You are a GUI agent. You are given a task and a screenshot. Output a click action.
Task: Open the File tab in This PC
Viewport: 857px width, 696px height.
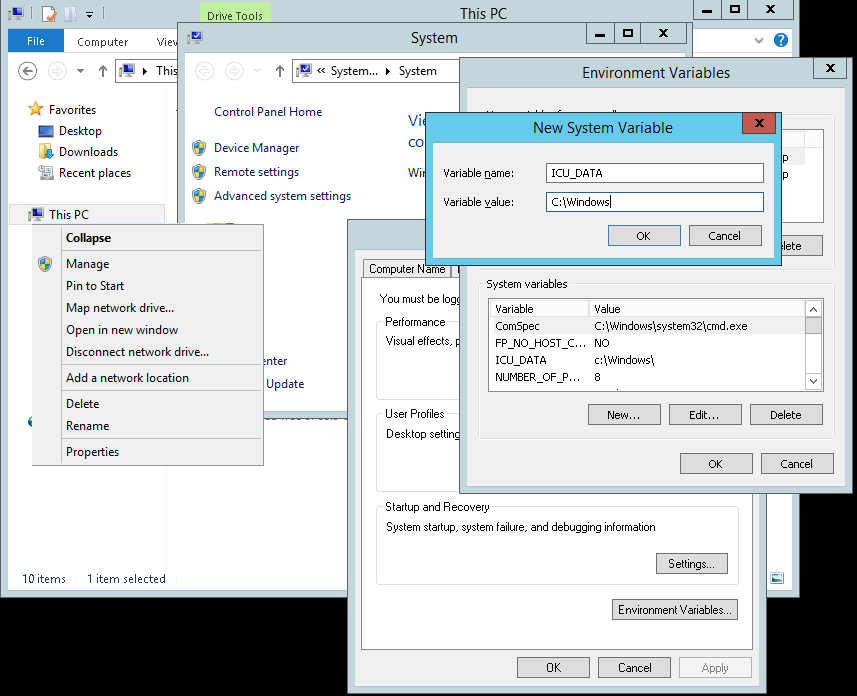pos(35,42)
